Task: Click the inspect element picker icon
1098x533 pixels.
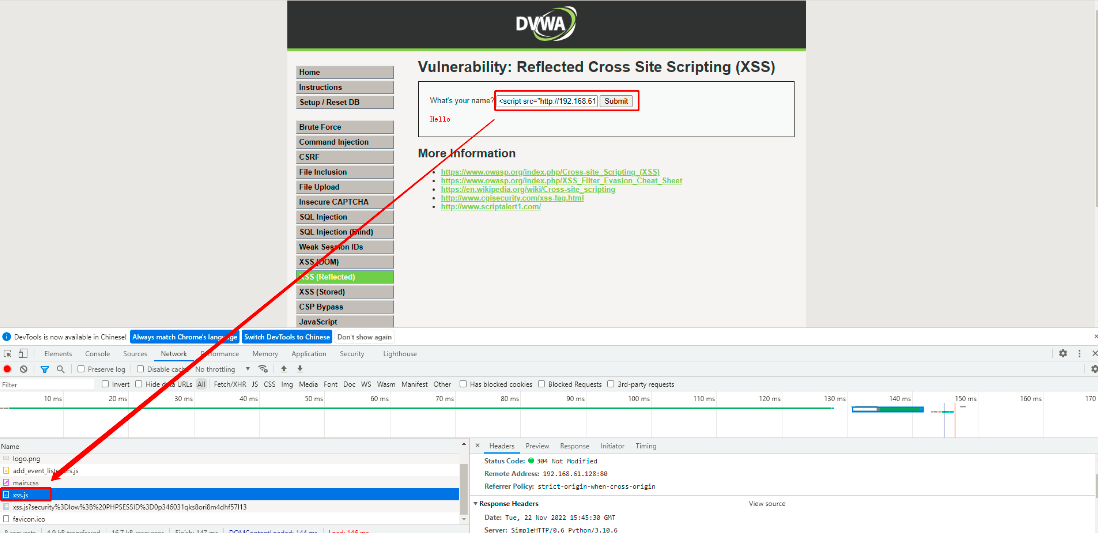Action: pos(7,354)
